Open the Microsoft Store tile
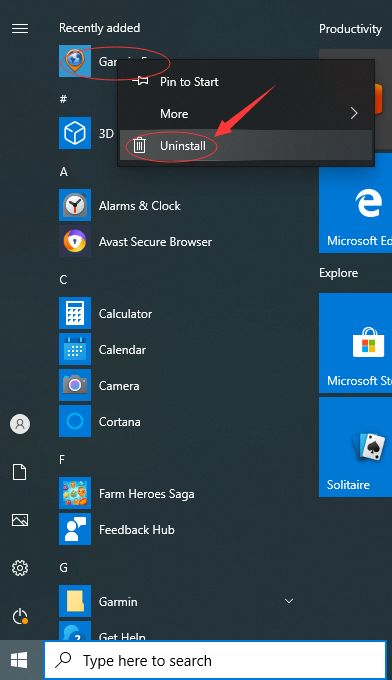The width and height of the screenshot is (392, 680). pos(356,343)
